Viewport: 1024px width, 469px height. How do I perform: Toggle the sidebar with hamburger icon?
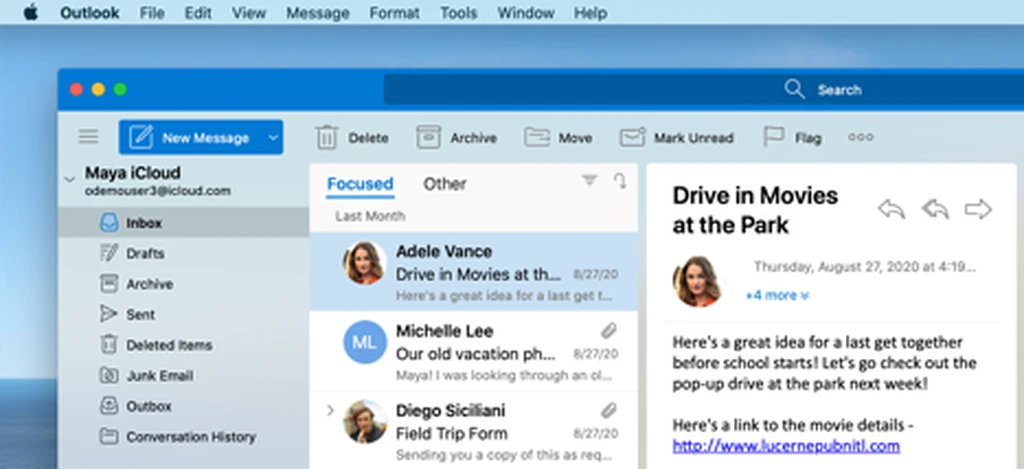click(88, 137)
